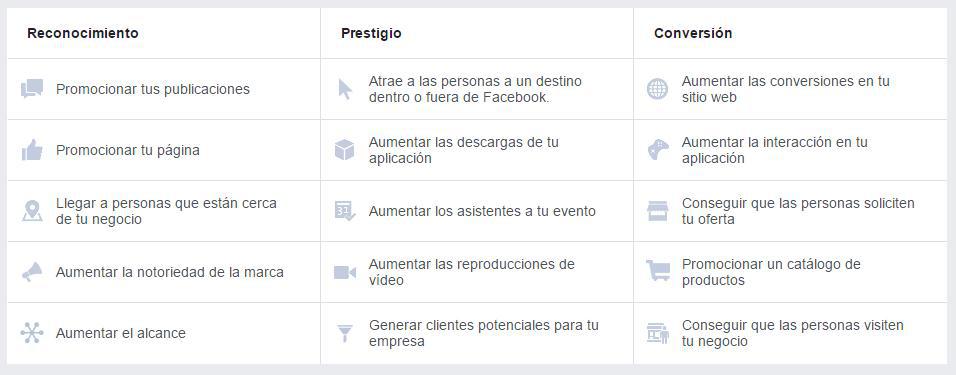Image resolution: width=956 pixels, height=375 pixels.
Task: Choose Generar clientes potenciales para tu empresa
Action: (x=483, y=334)
